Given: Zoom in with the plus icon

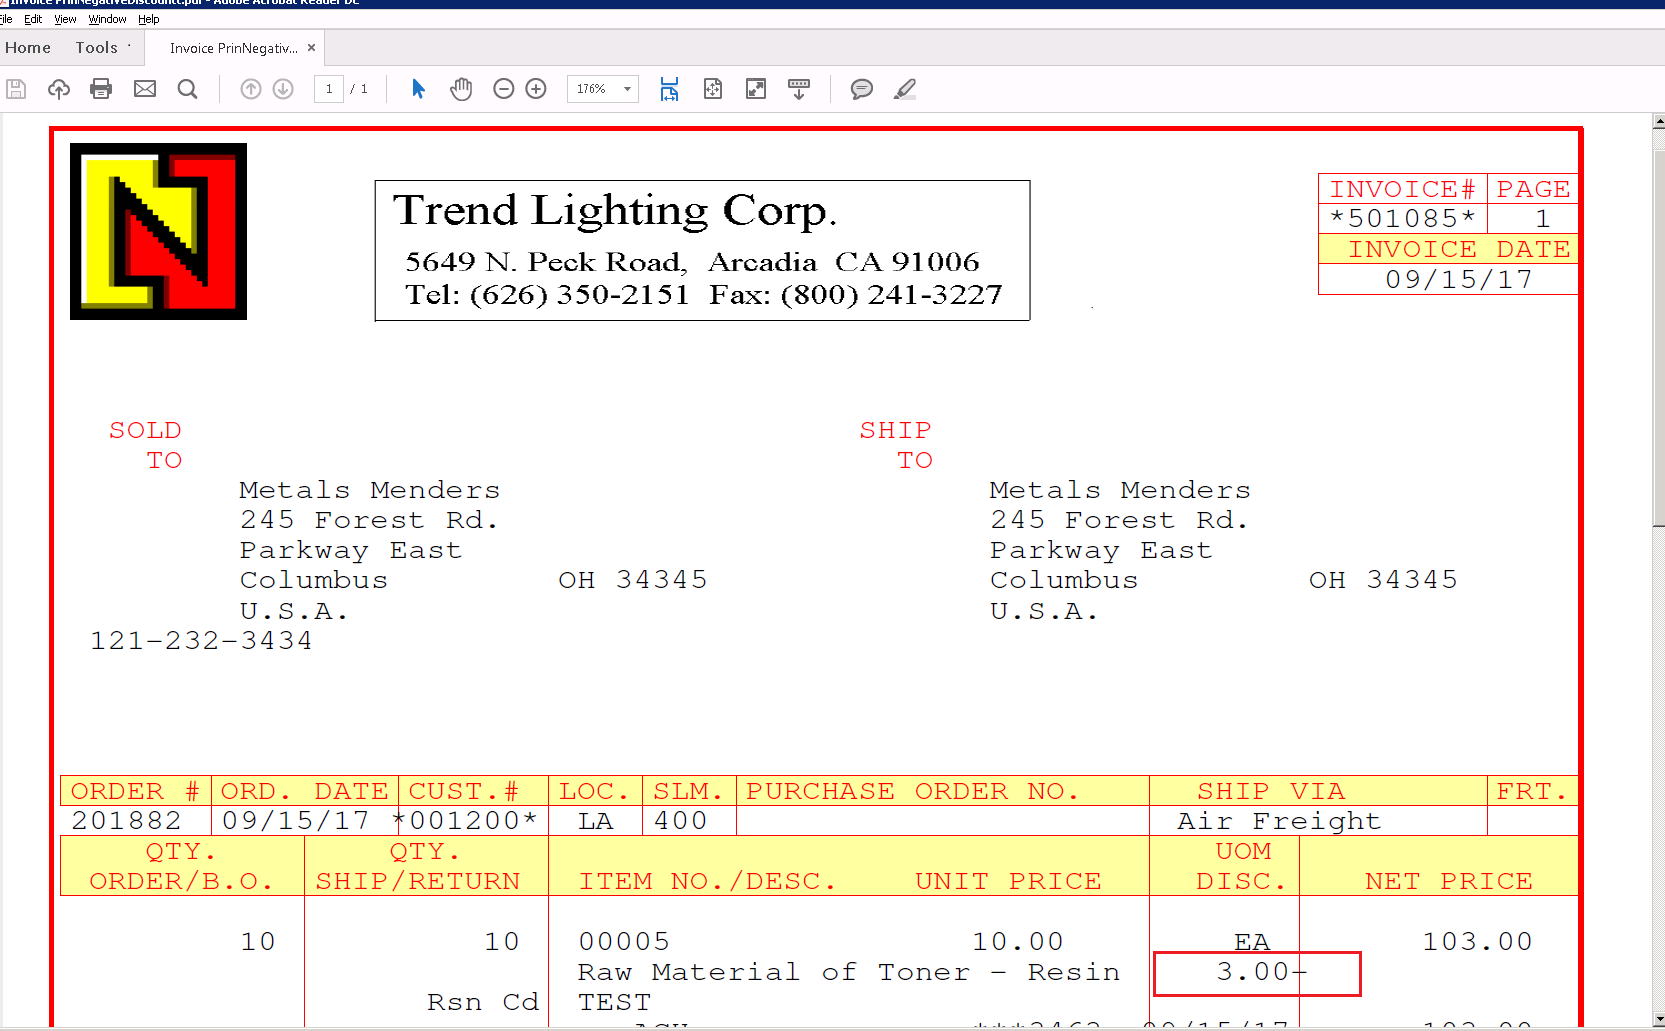Looking at the screenshot, I should pos(536,89).
